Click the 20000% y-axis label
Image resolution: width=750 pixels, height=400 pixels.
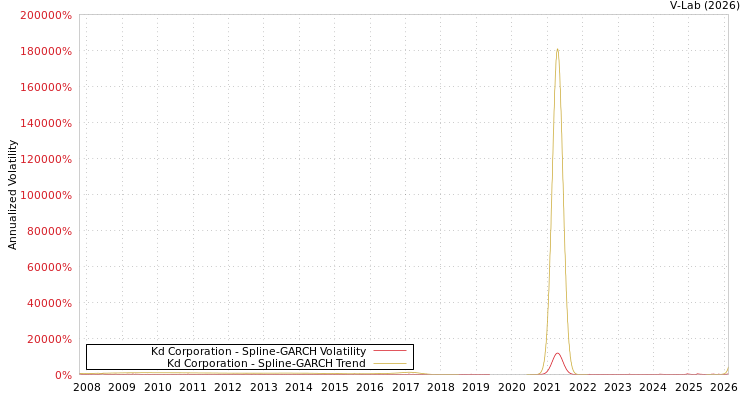(48, 339)
